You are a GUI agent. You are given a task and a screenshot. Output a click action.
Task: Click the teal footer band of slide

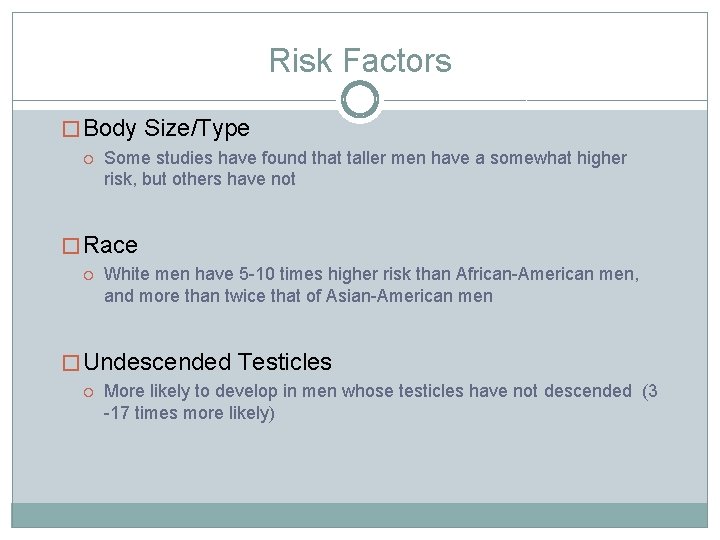(x=360, y=515)
